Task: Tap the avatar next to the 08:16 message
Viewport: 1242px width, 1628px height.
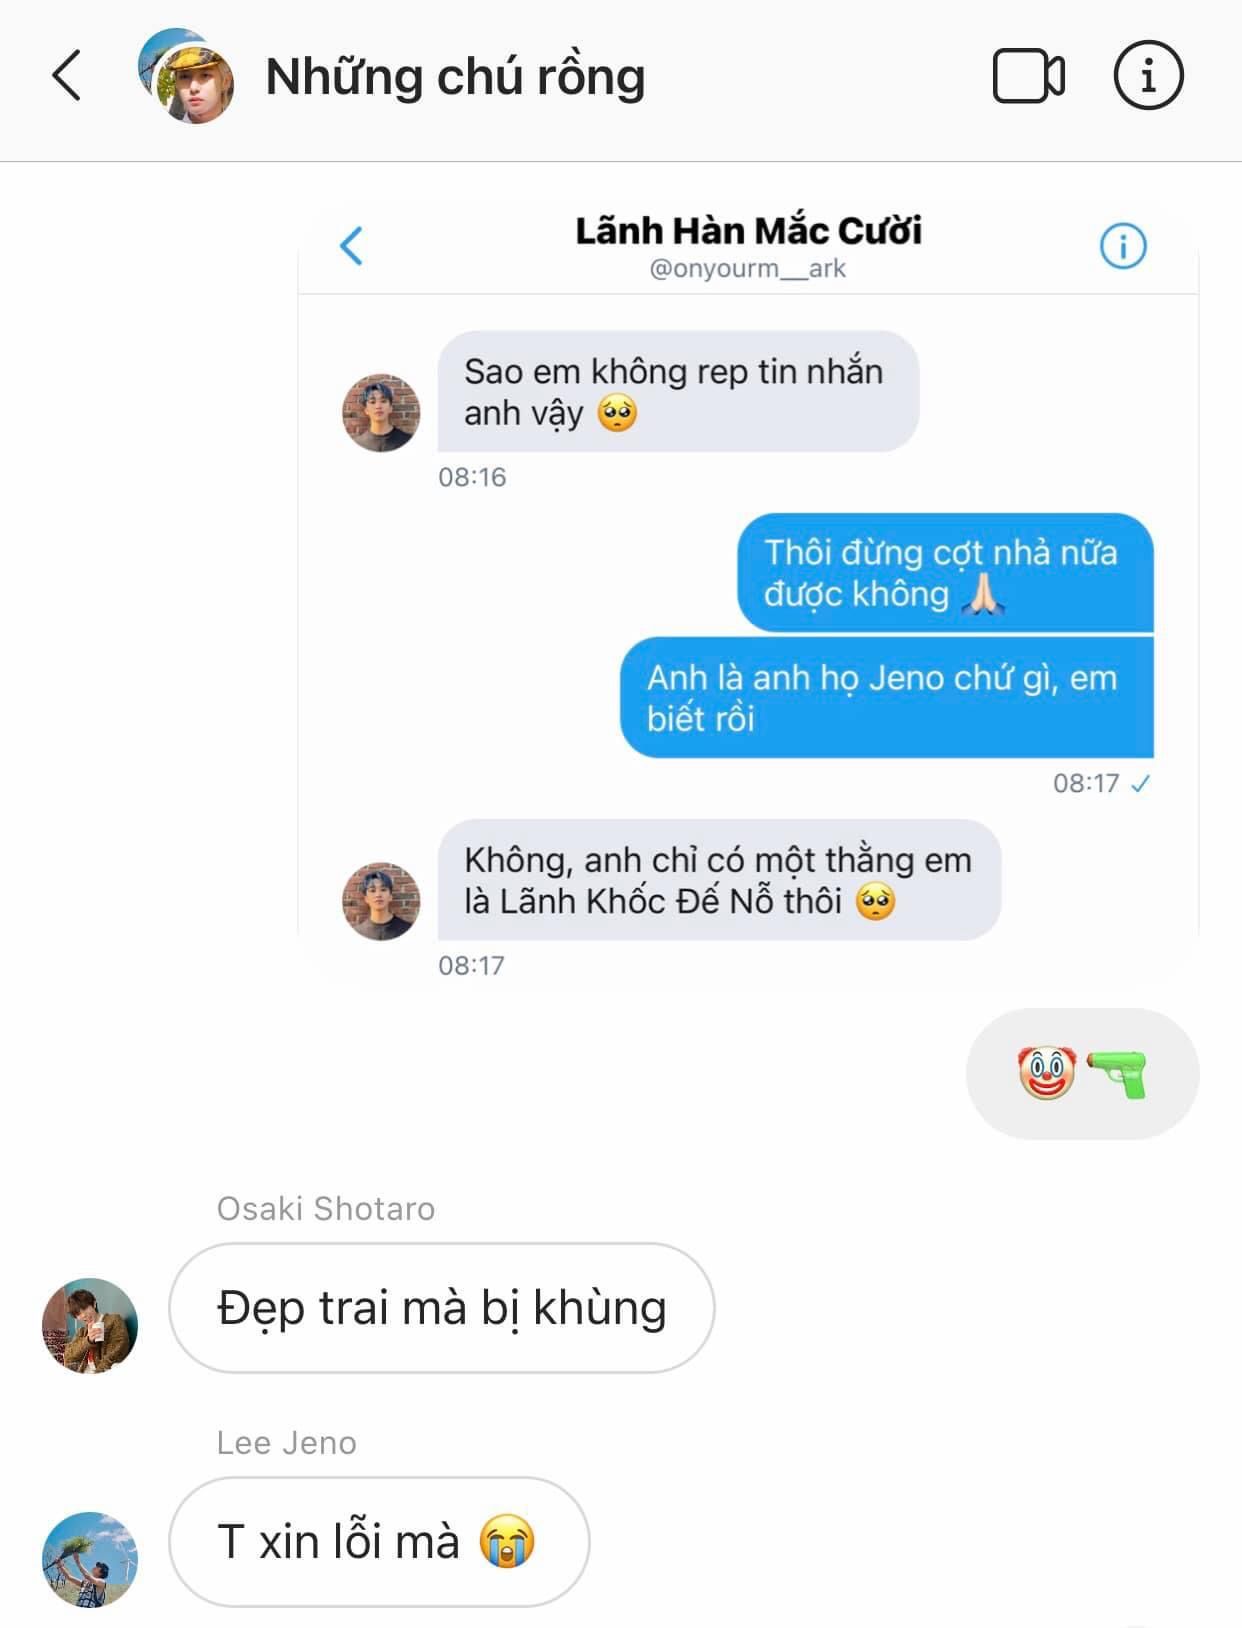Action: click(x=381, y=412)
